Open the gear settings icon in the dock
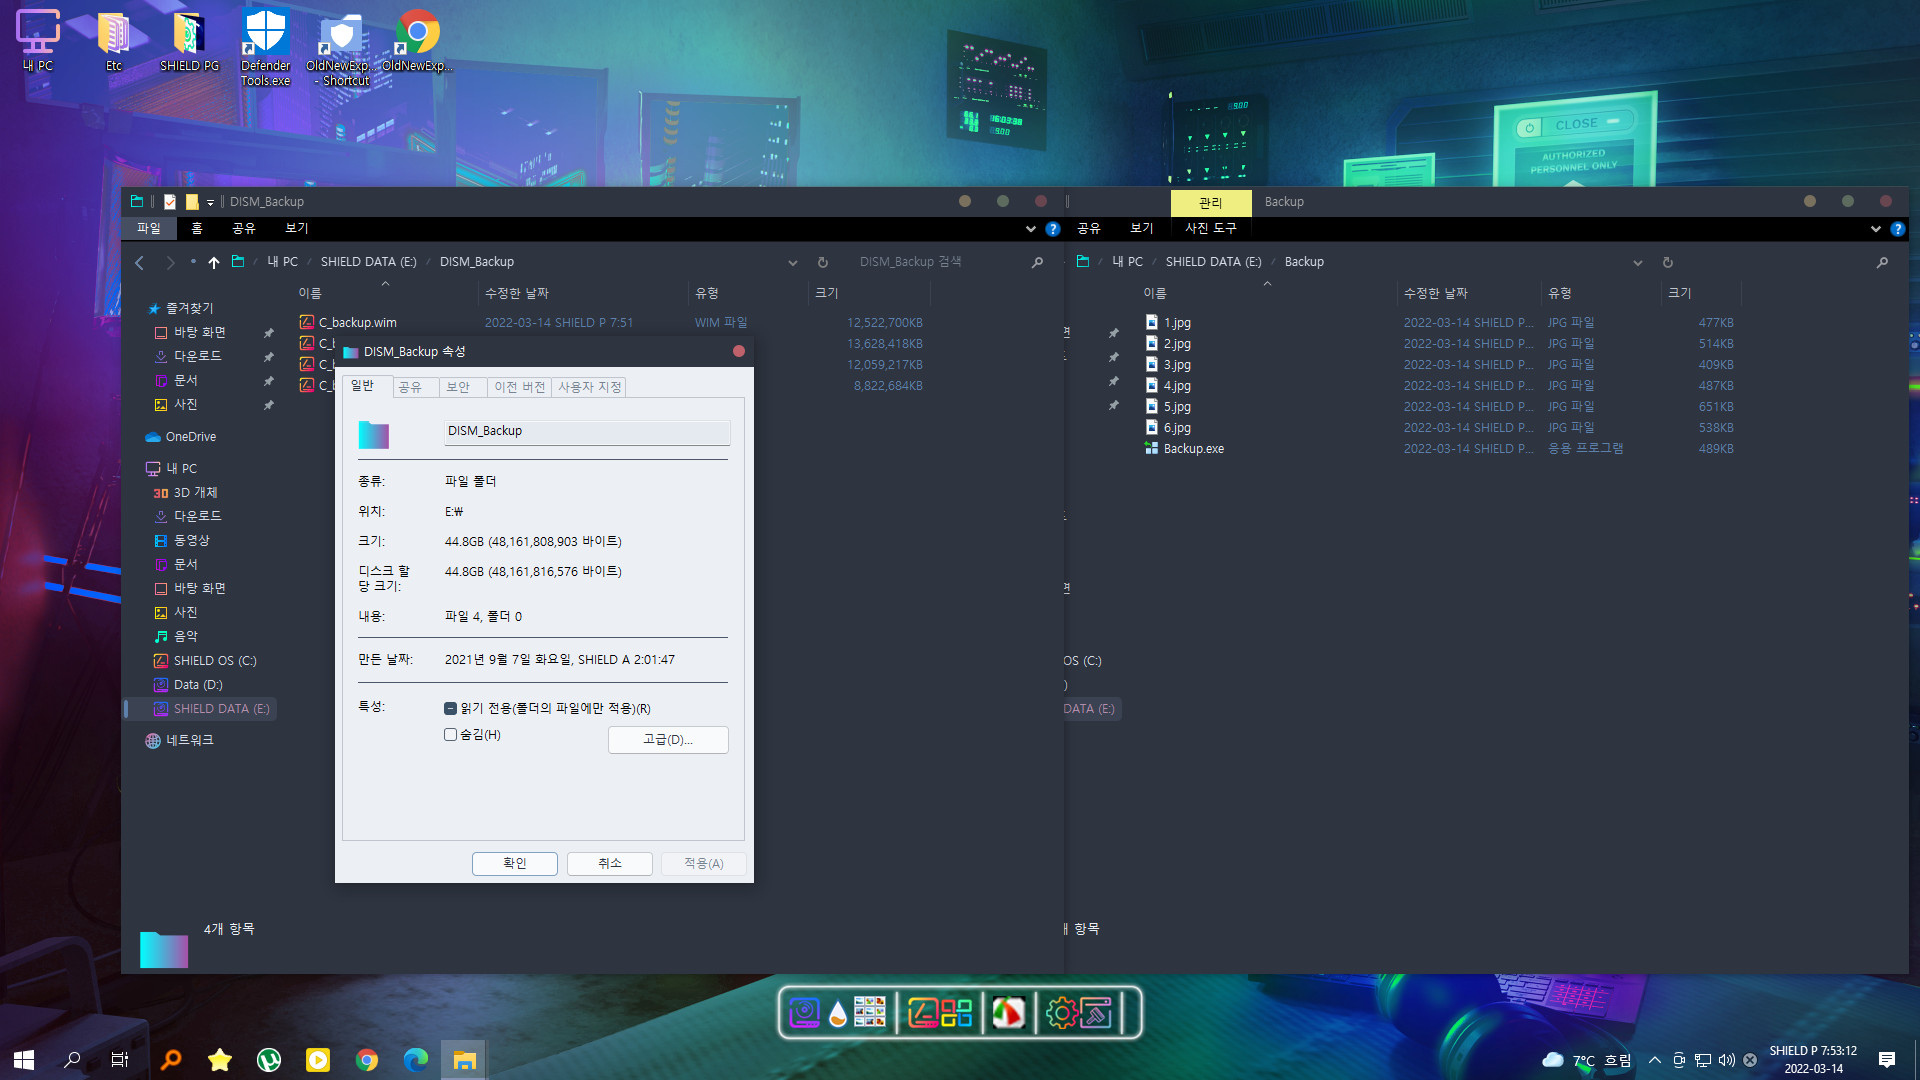 point(1061,1013)
